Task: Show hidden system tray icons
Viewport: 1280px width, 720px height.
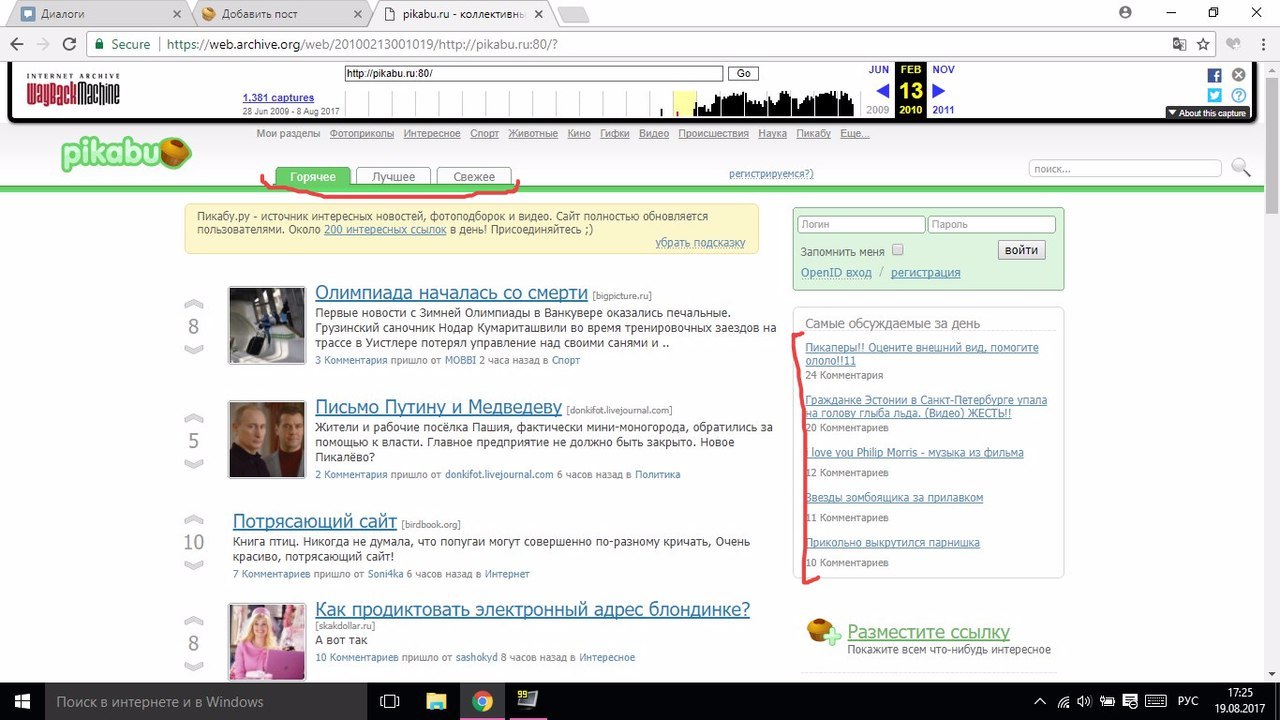Action: 1041,701
